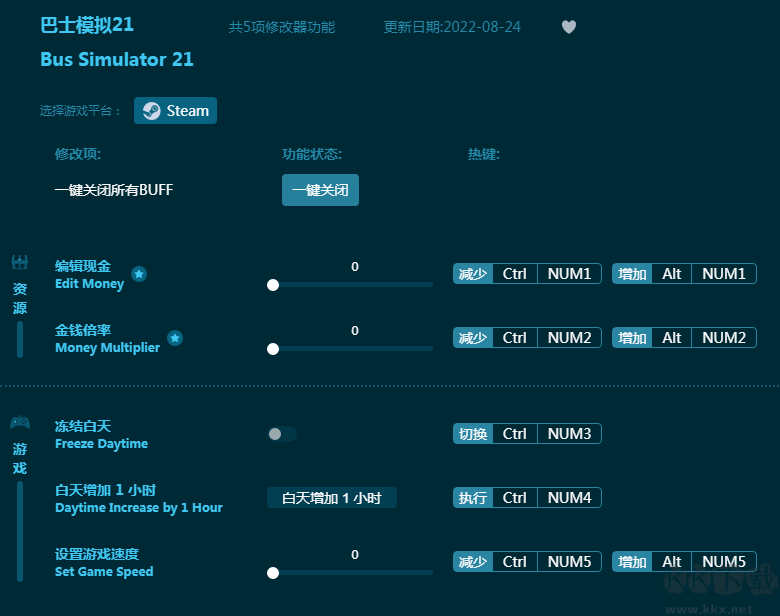780x616 pixels.
Task: Click the Bus Simulator 21 title
Action: coord(116,60)
